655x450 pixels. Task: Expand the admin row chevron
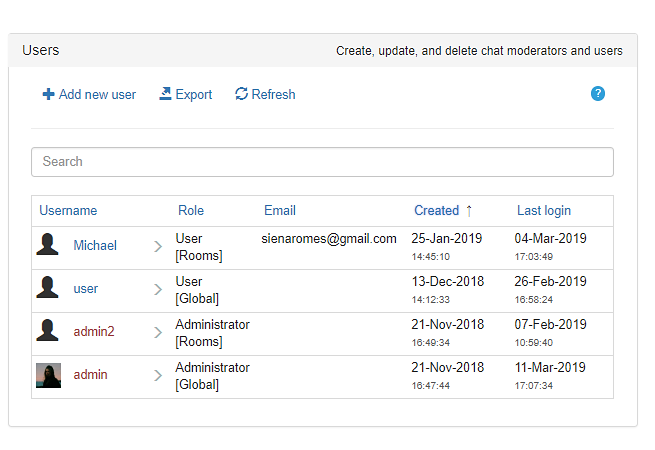click(x=158, y=376)
